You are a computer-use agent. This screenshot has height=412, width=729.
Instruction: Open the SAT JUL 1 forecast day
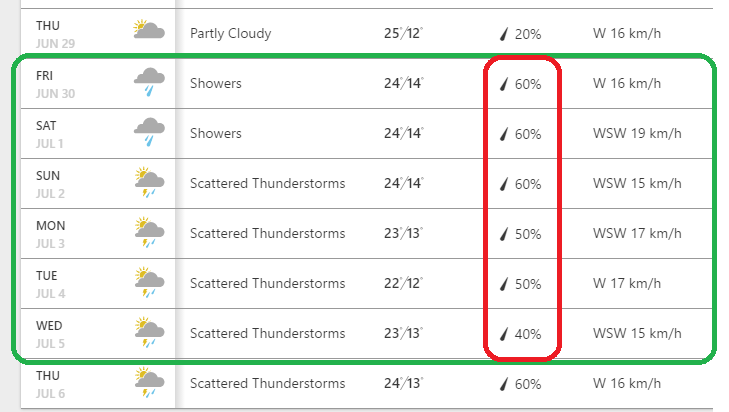click(50, 133)
